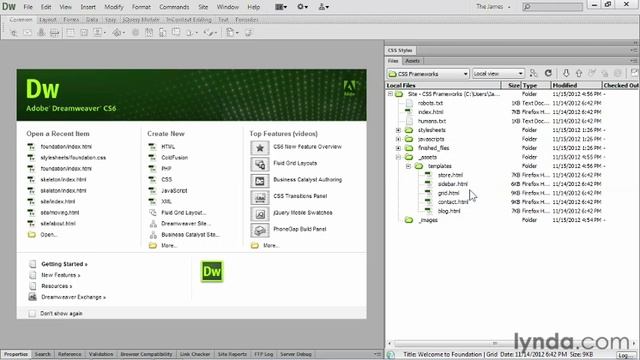640x360 pixels.
Task: Open the Media insert button
Action: point(118,33)
